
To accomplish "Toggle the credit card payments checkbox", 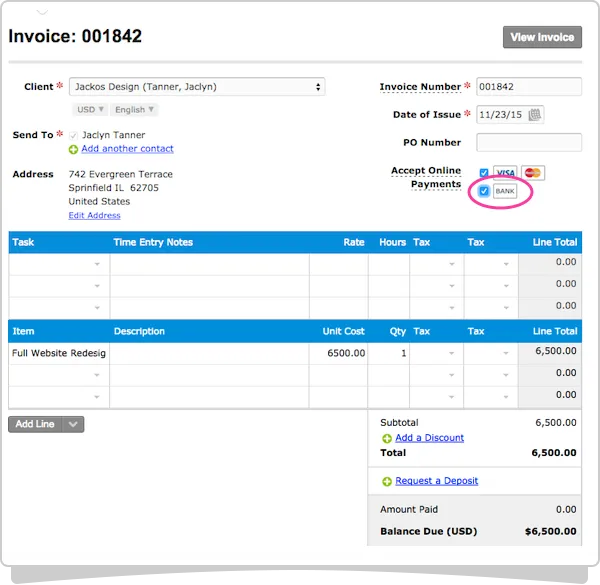I will pos(484,173).
